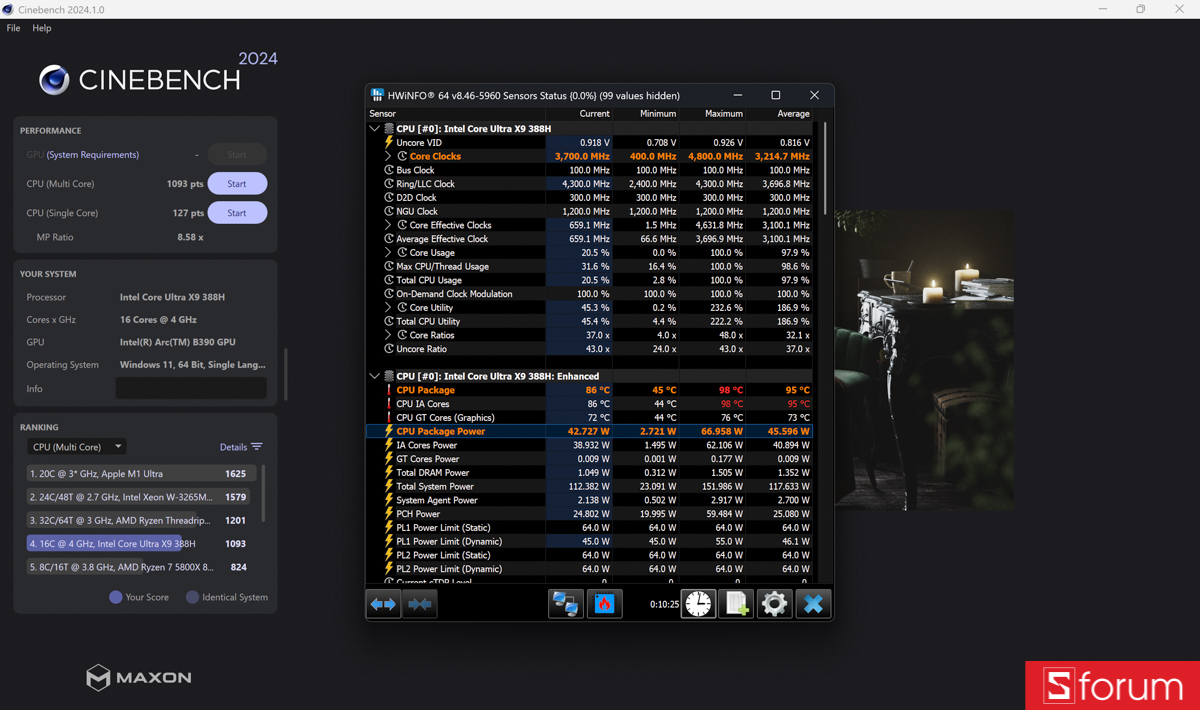The width and height of the screenshot is (1200, 710).
Task: Select the CPU GT Cores (Graphics) row
Action: 590,418
